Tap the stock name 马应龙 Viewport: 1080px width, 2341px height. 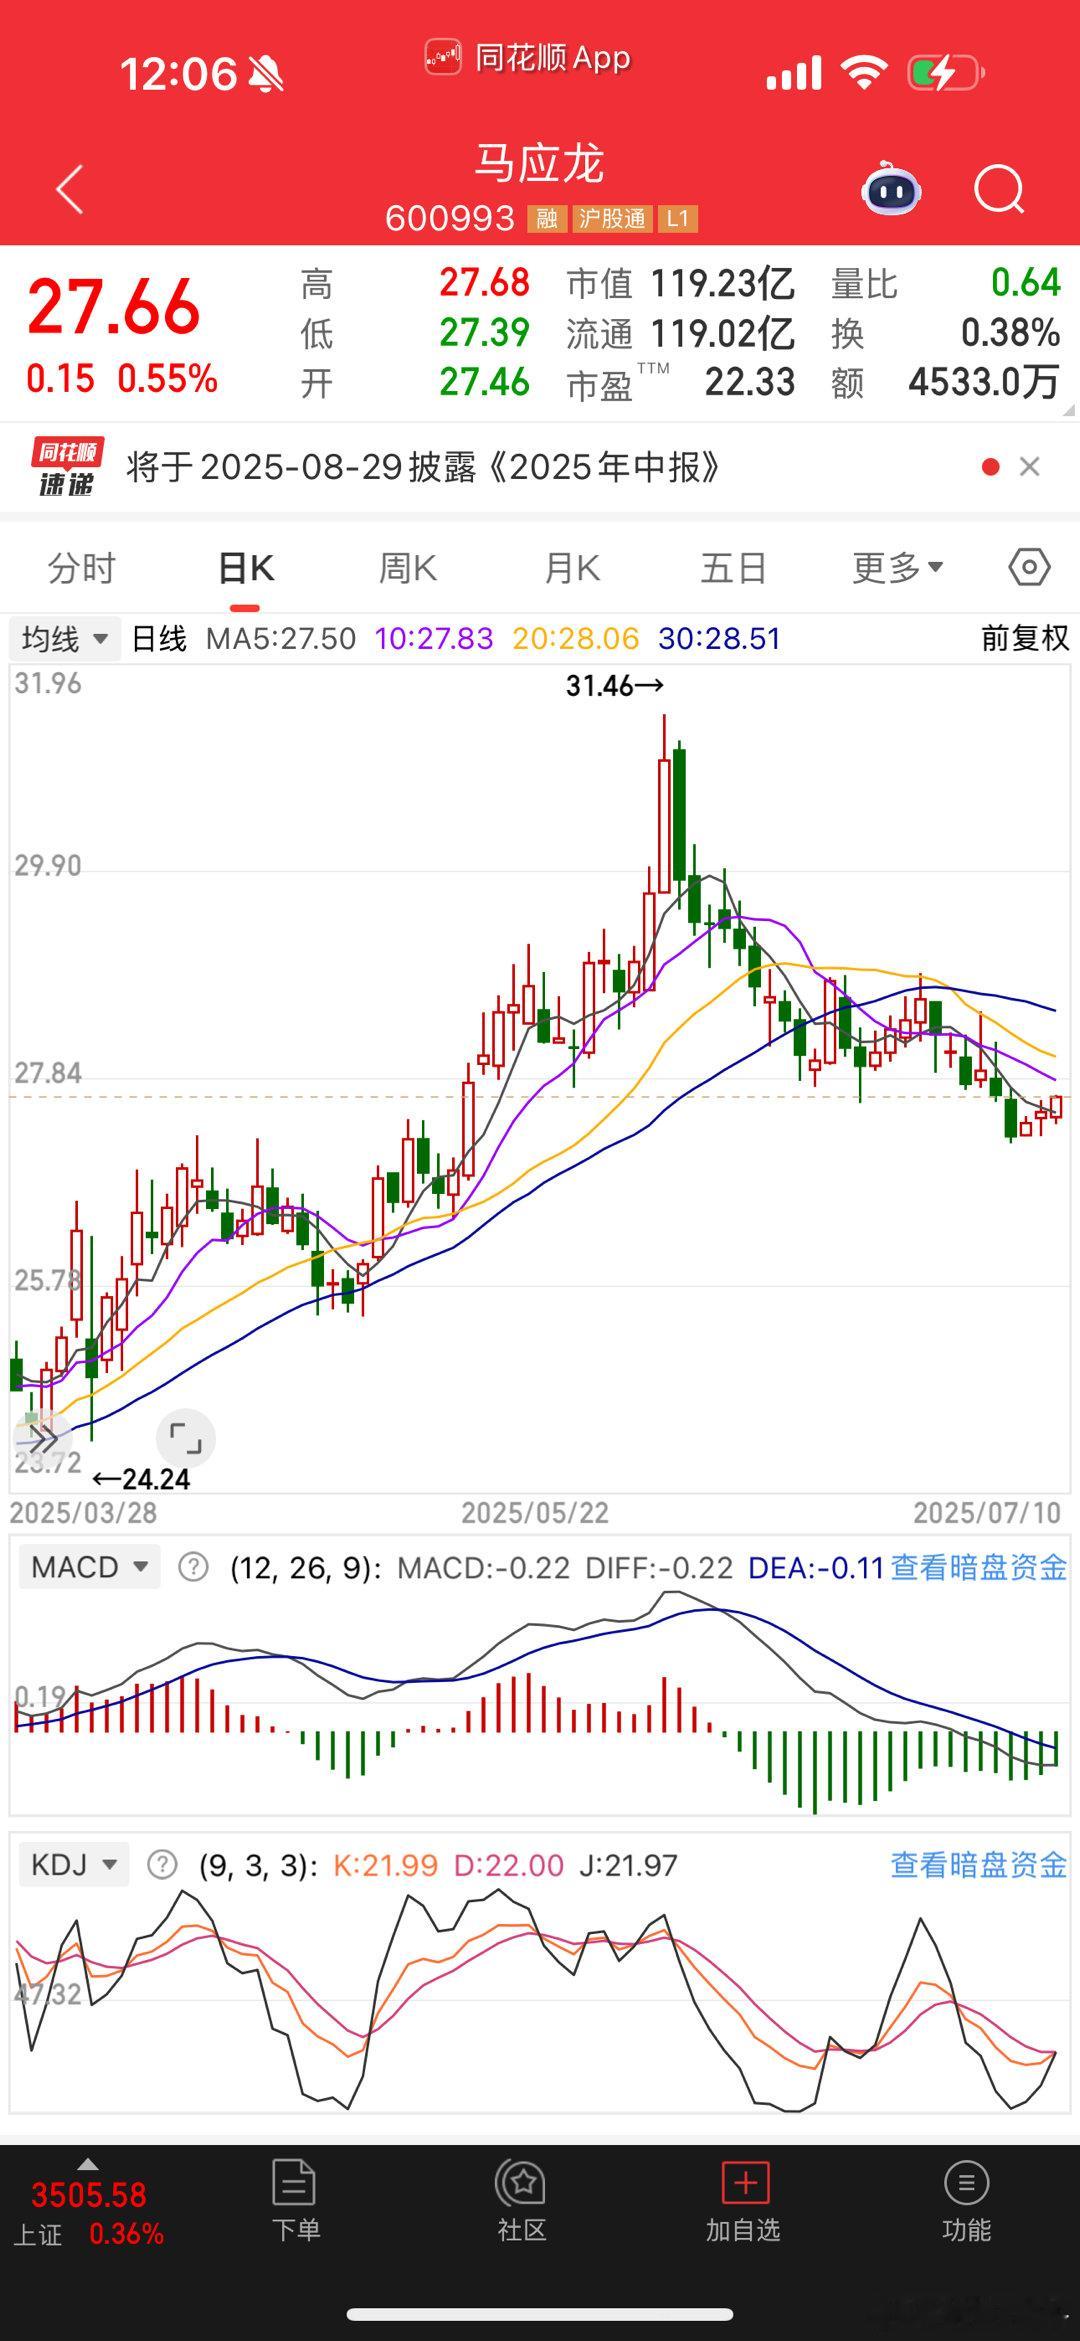click(539, 163)
